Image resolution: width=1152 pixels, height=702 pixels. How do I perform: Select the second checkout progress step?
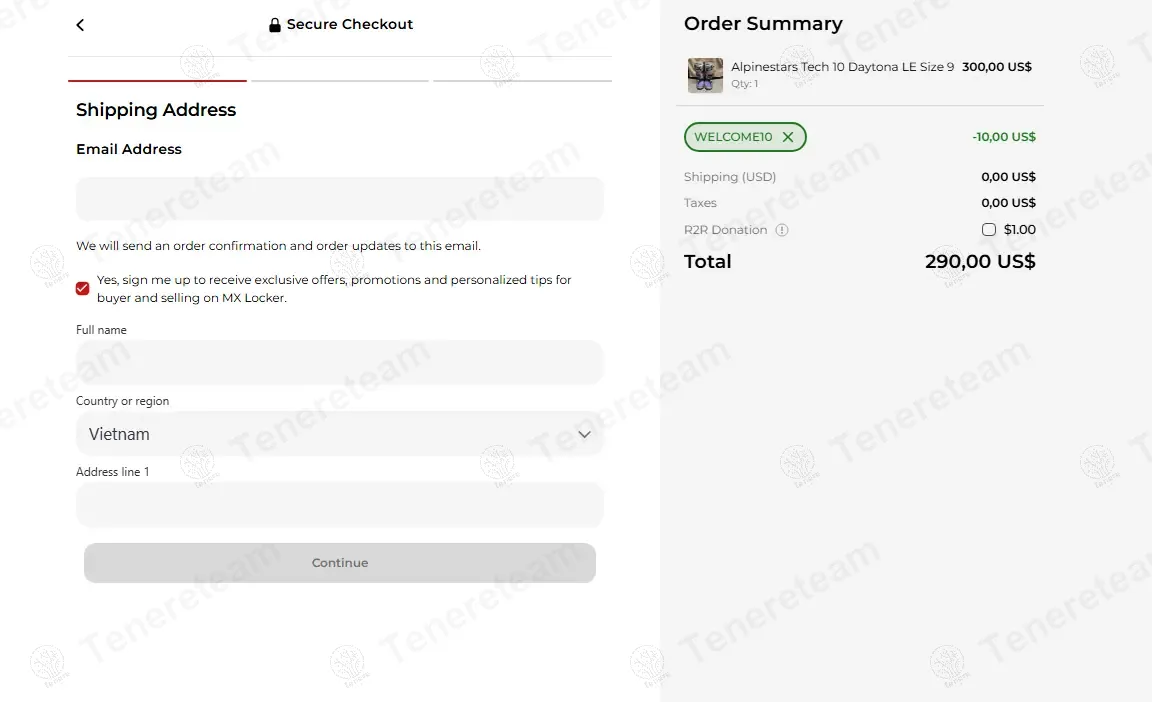[340, 80]
